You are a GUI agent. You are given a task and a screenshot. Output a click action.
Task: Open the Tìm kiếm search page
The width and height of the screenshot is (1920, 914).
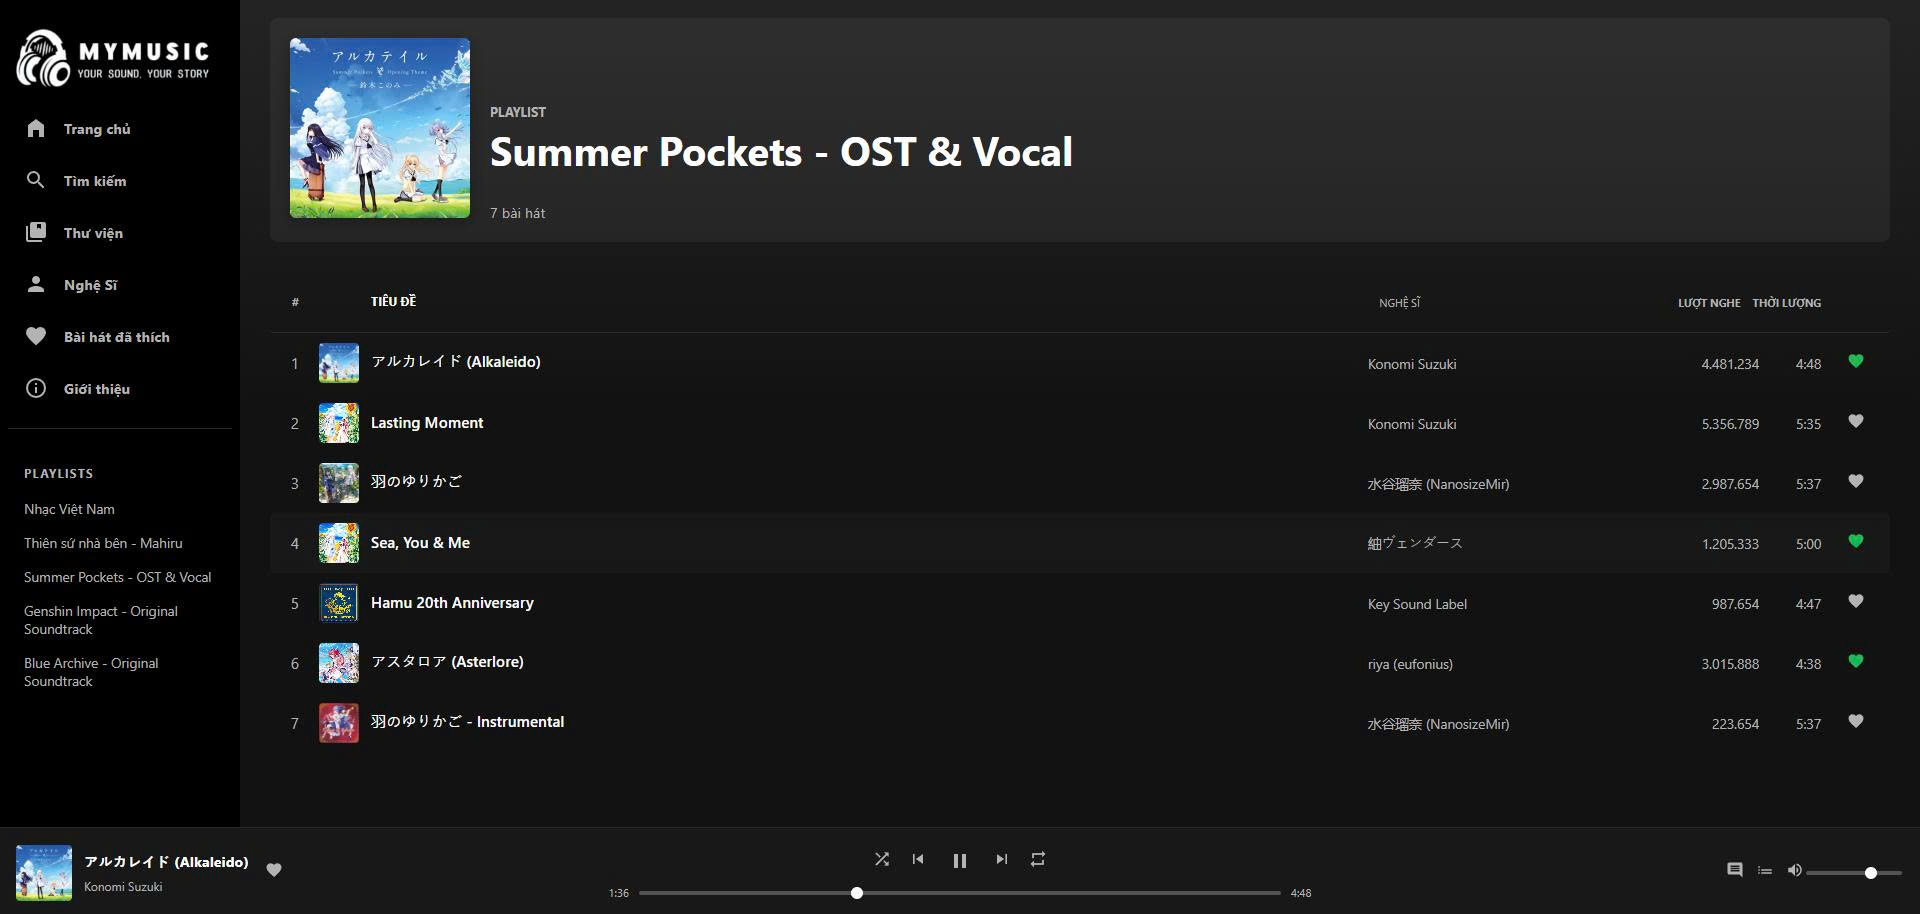(x=94, y=181)
